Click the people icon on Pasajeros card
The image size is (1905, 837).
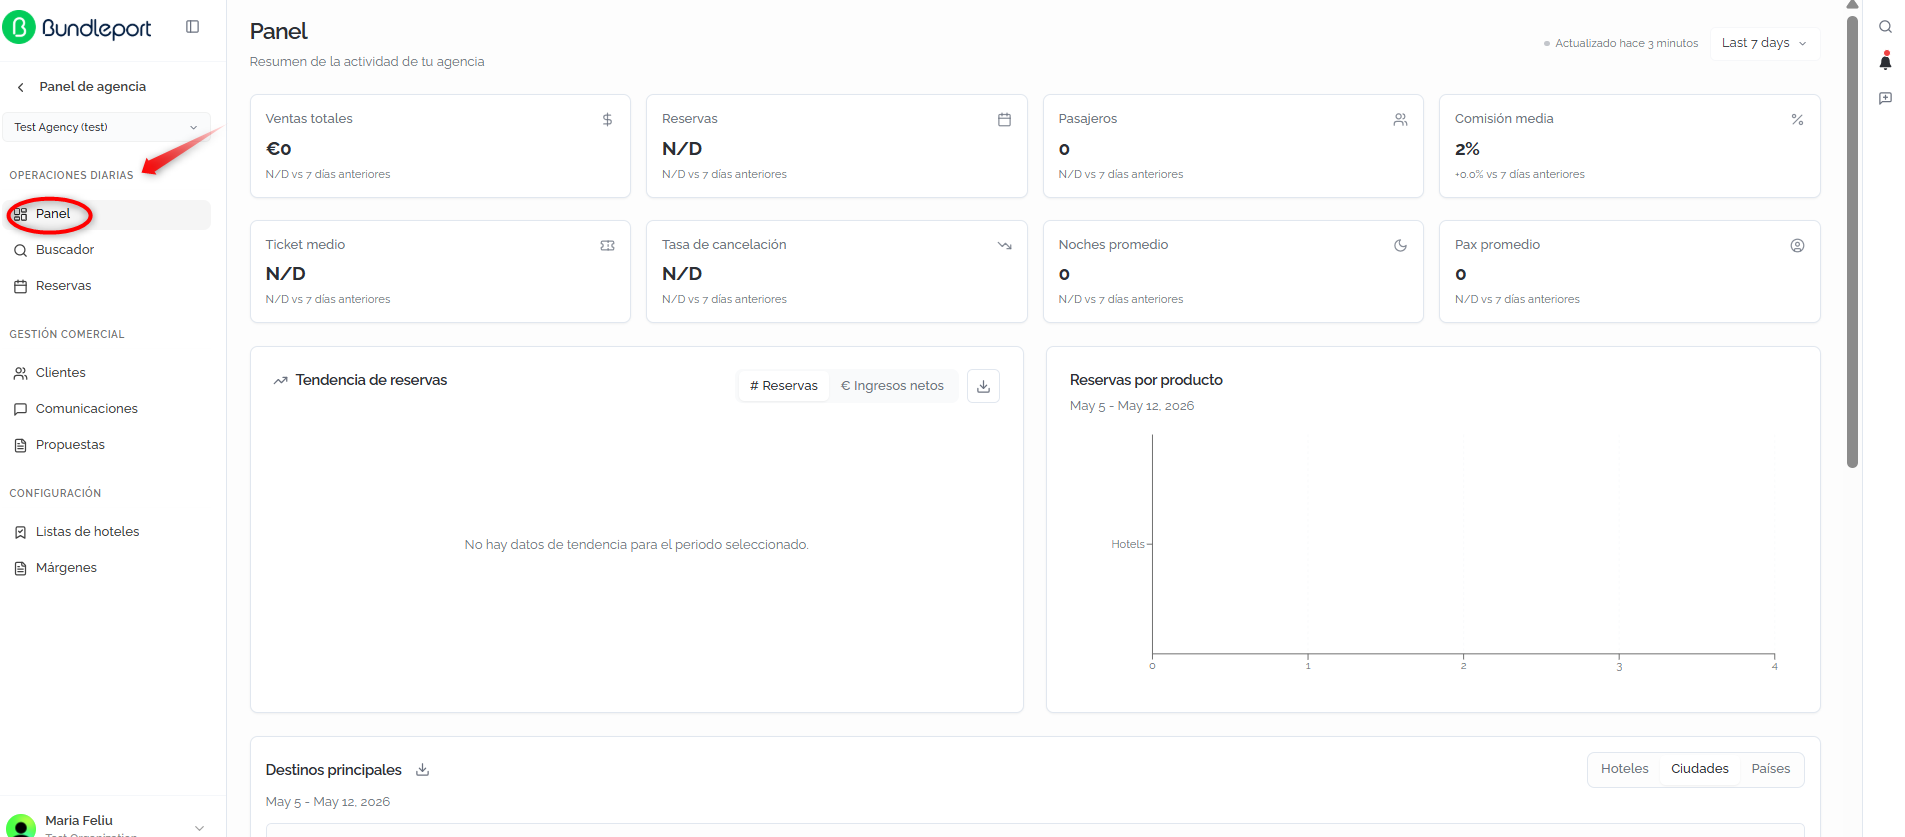(x=1400, y=120)
